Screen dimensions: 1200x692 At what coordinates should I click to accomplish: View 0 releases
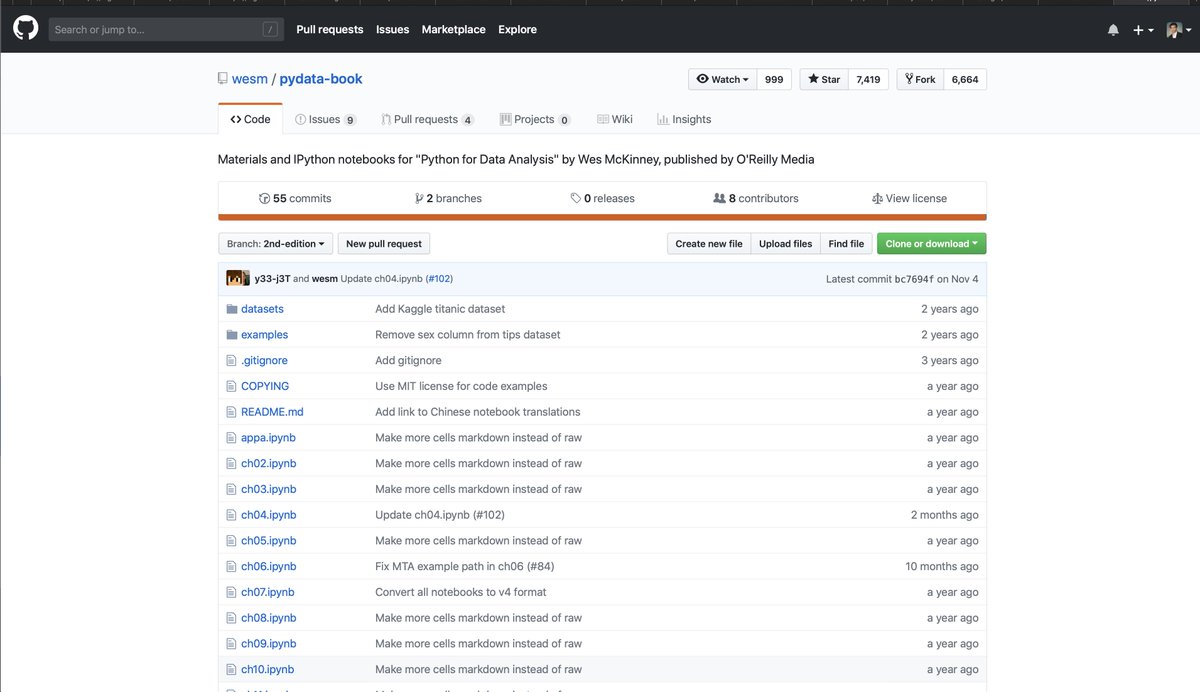pos(602,198)
